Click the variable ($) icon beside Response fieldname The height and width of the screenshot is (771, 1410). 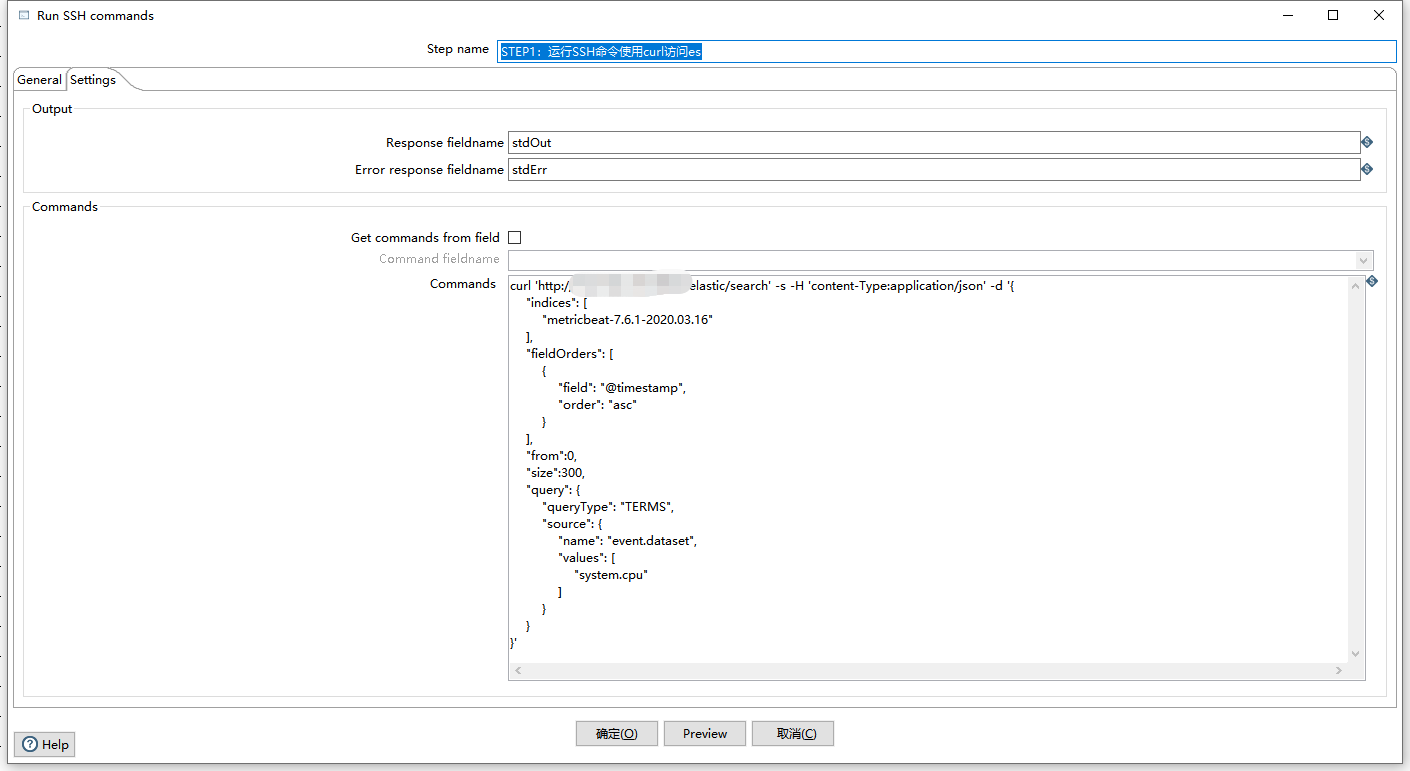pos(1367,142)
